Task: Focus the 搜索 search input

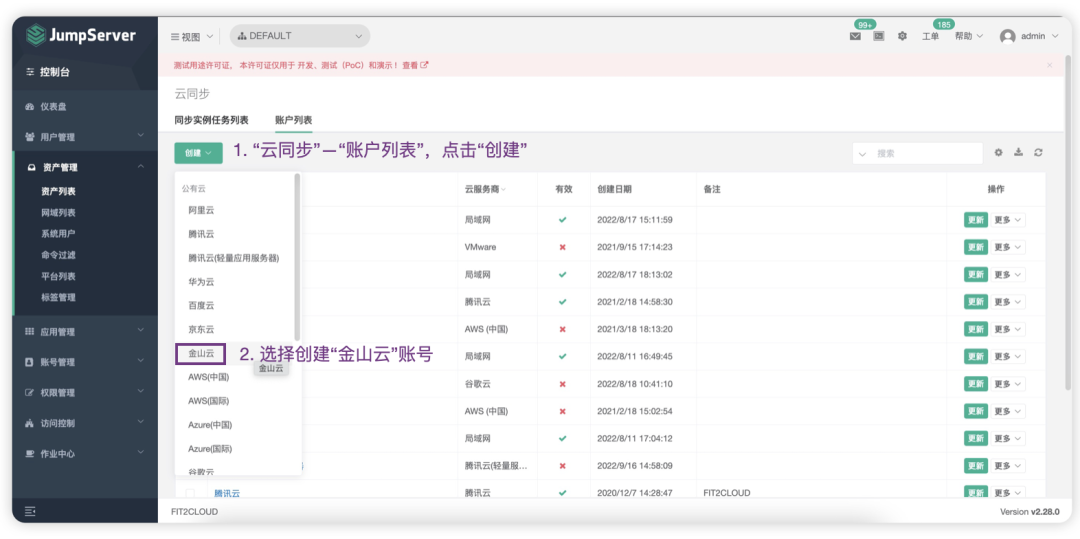Action: click(926, 154)
